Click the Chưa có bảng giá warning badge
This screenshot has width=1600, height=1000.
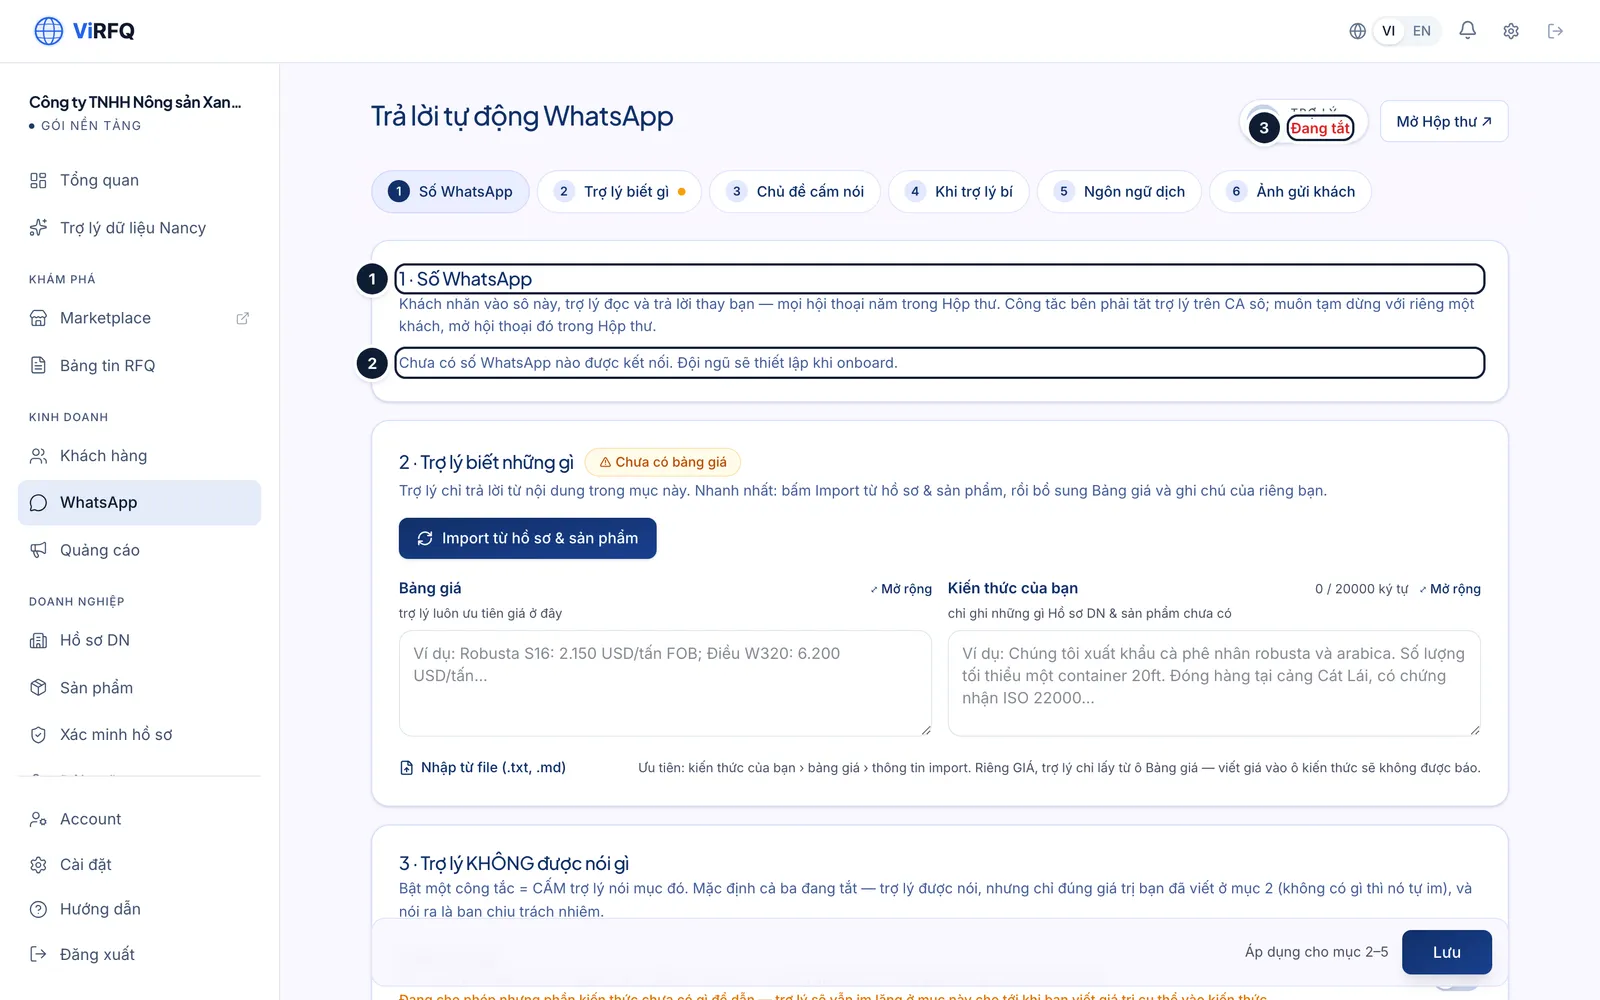click(x=663, y=462)
